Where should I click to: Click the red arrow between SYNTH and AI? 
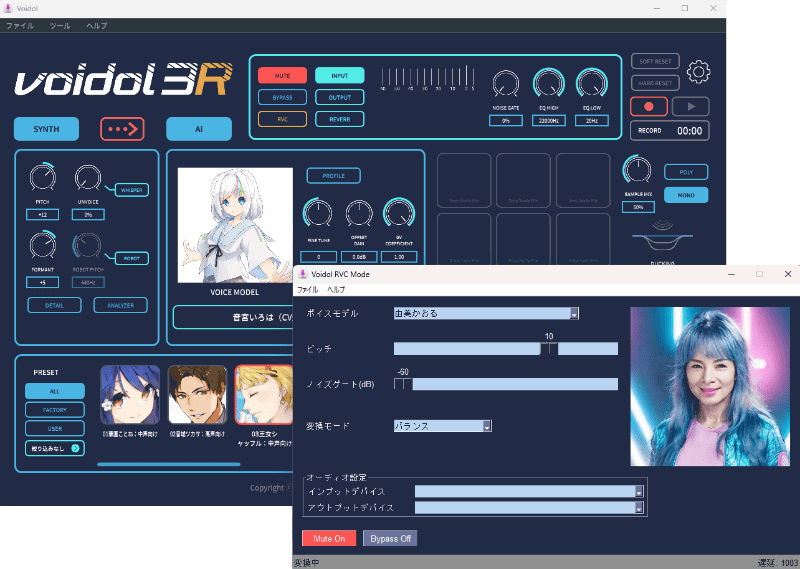[122, 129]
